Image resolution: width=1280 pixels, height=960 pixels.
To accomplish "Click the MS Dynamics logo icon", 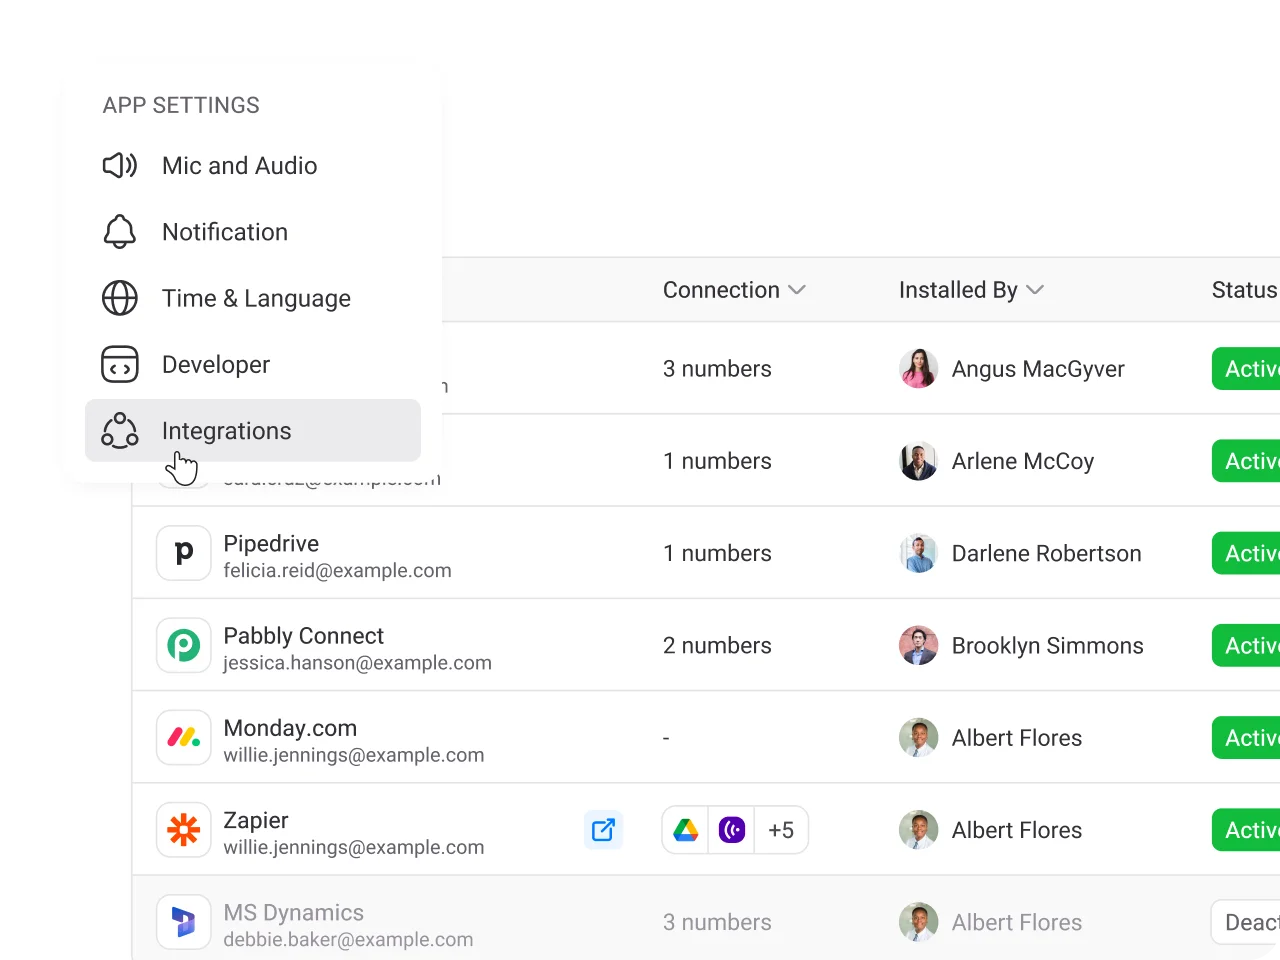I will [x=184, y=922].
